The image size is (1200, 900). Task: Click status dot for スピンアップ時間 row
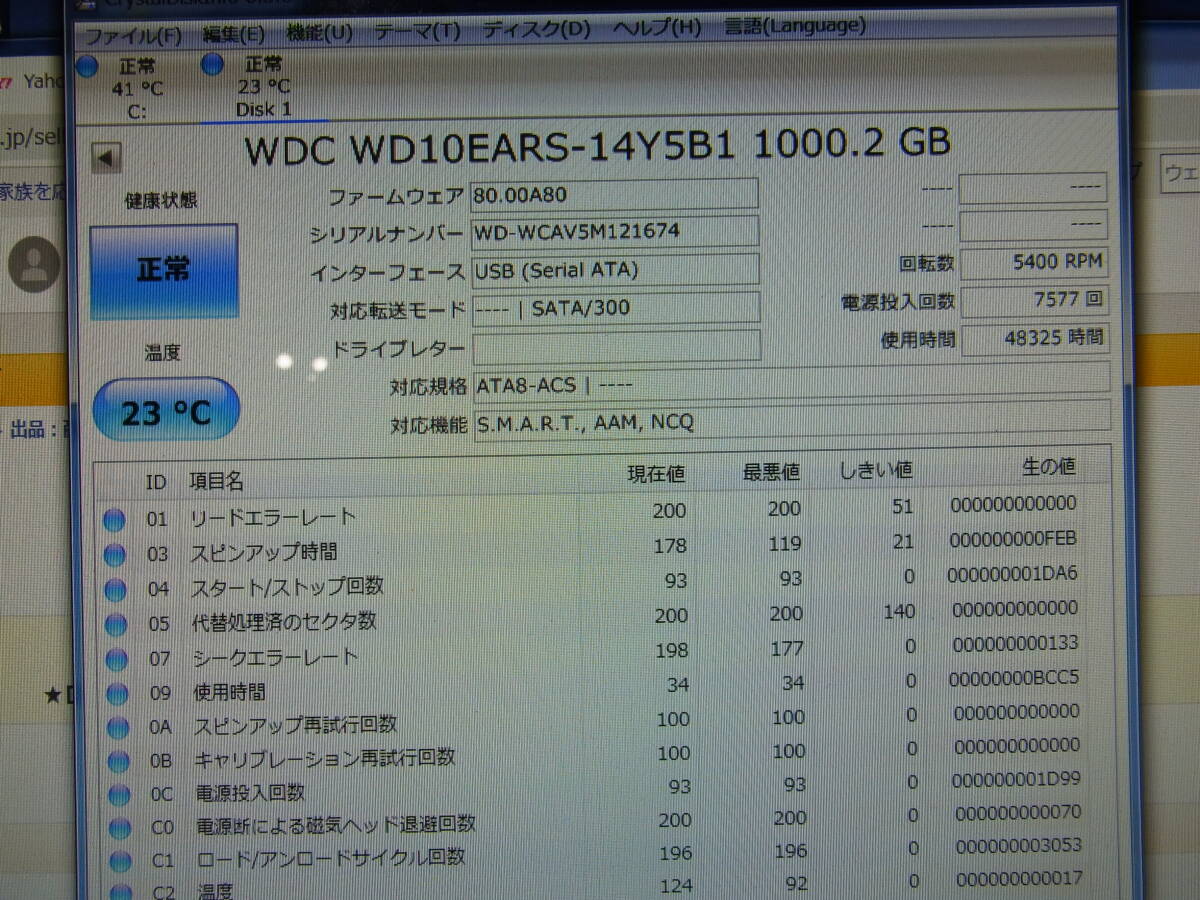[x=115, y=554]
